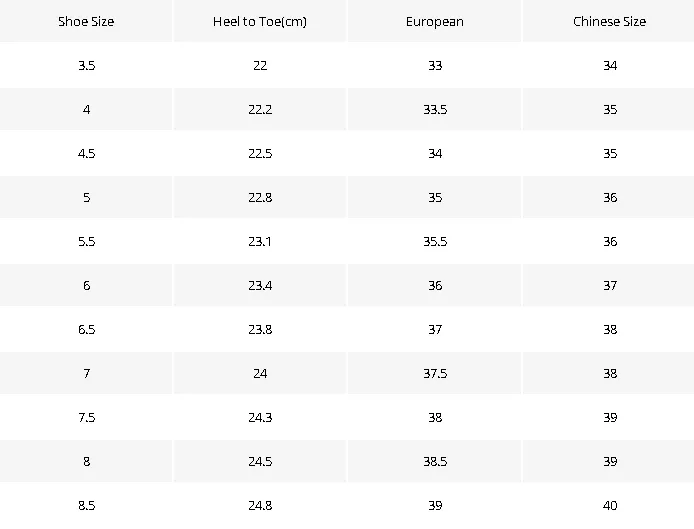Image resolution: width=694 pixels, height=529 pixels.
Task: Click Chinese size 34 cell
Action: 609,66
